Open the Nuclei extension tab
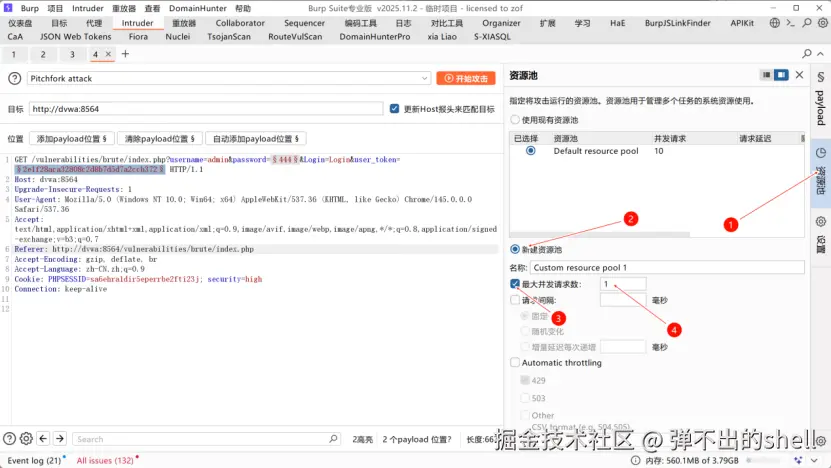831x468 pixels. [x=178, y=37]
